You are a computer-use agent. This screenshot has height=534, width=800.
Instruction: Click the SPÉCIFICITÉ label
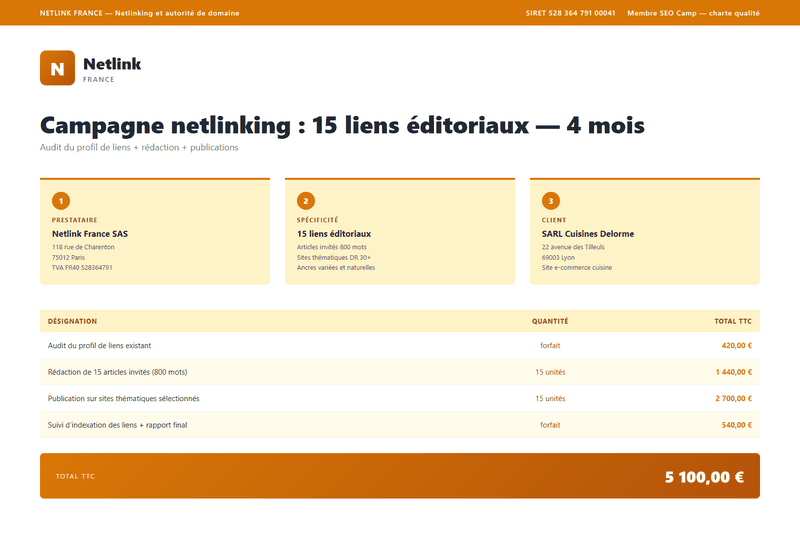click(x=317, y=220)
